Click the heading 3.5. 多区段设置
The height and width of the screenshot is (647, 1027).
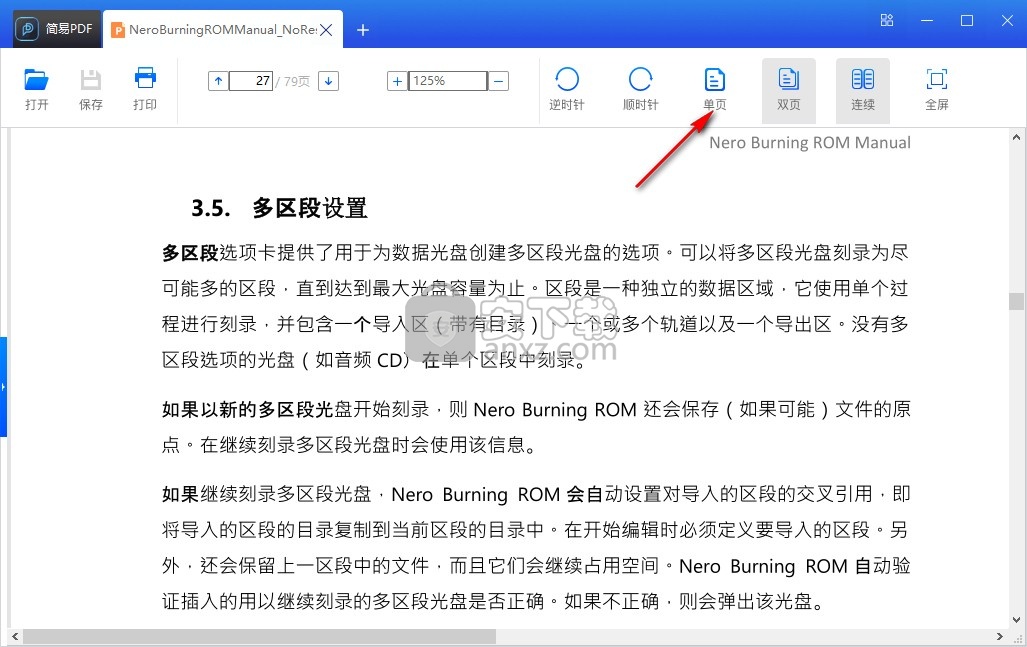(279, 208)
